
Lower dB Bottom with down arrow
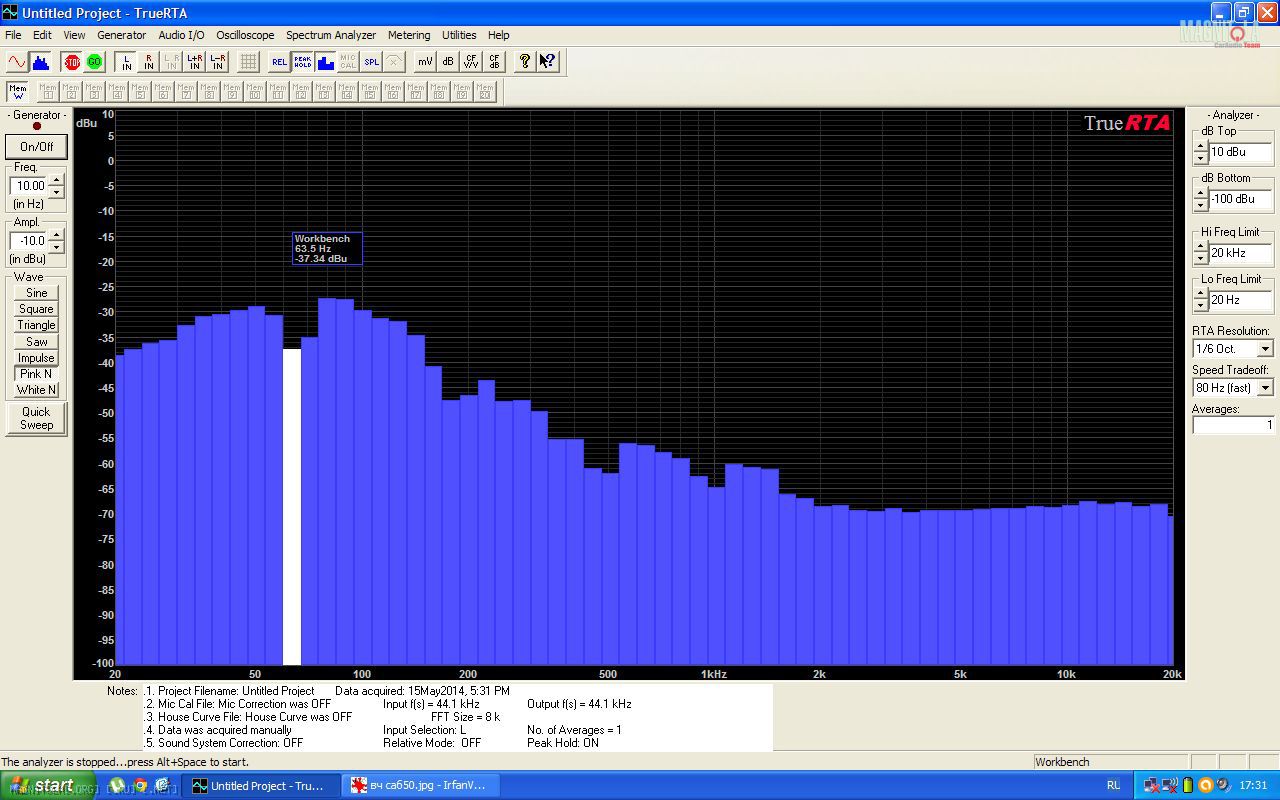click(1200, 205)
